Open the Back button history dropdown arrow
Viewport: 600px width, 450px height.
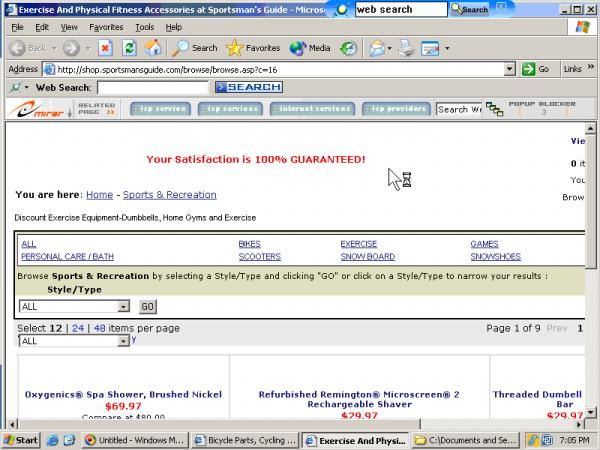coord(54,48)
